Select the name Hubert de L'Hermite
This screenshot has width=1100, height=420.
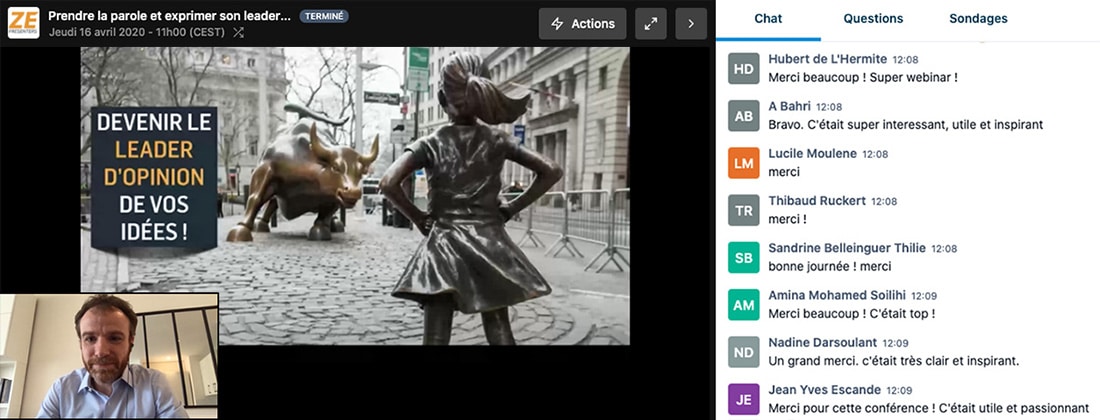click(x=828, y=59)
